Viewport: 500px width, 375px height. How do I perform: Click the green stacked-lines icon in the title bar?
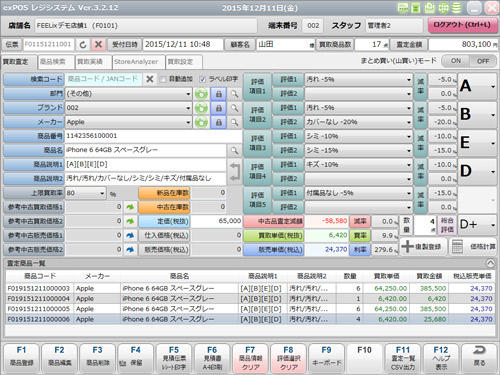point(456,8)
